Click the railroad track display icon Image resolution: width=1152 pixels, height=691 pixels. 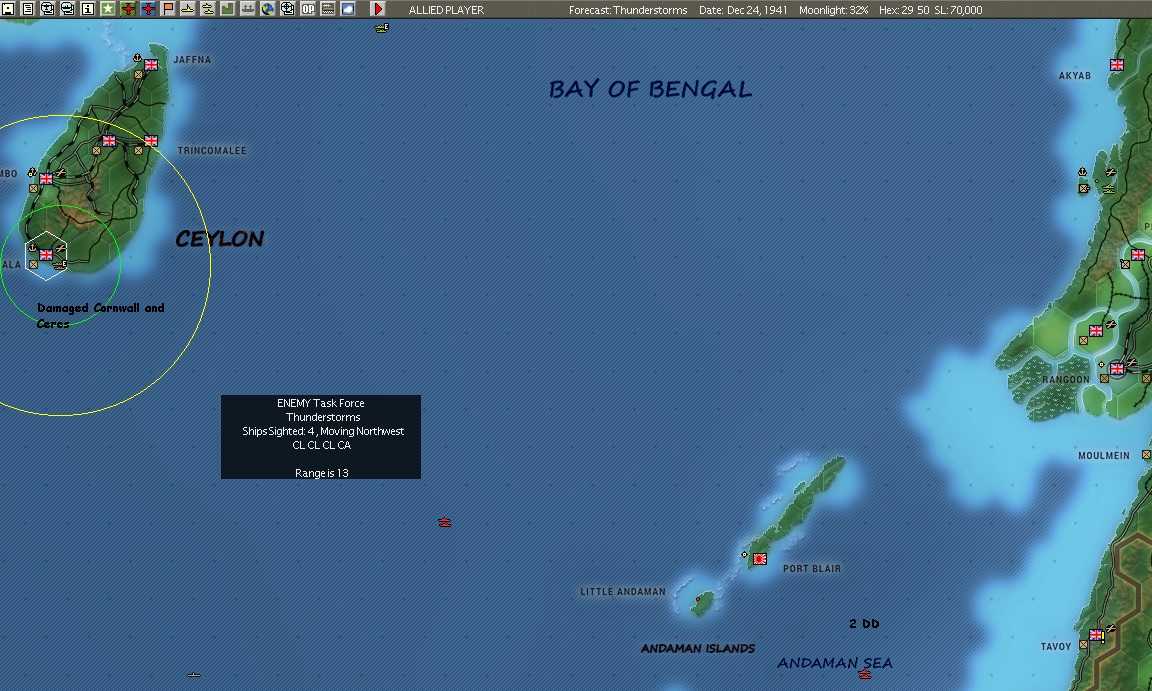click(328, 9)
